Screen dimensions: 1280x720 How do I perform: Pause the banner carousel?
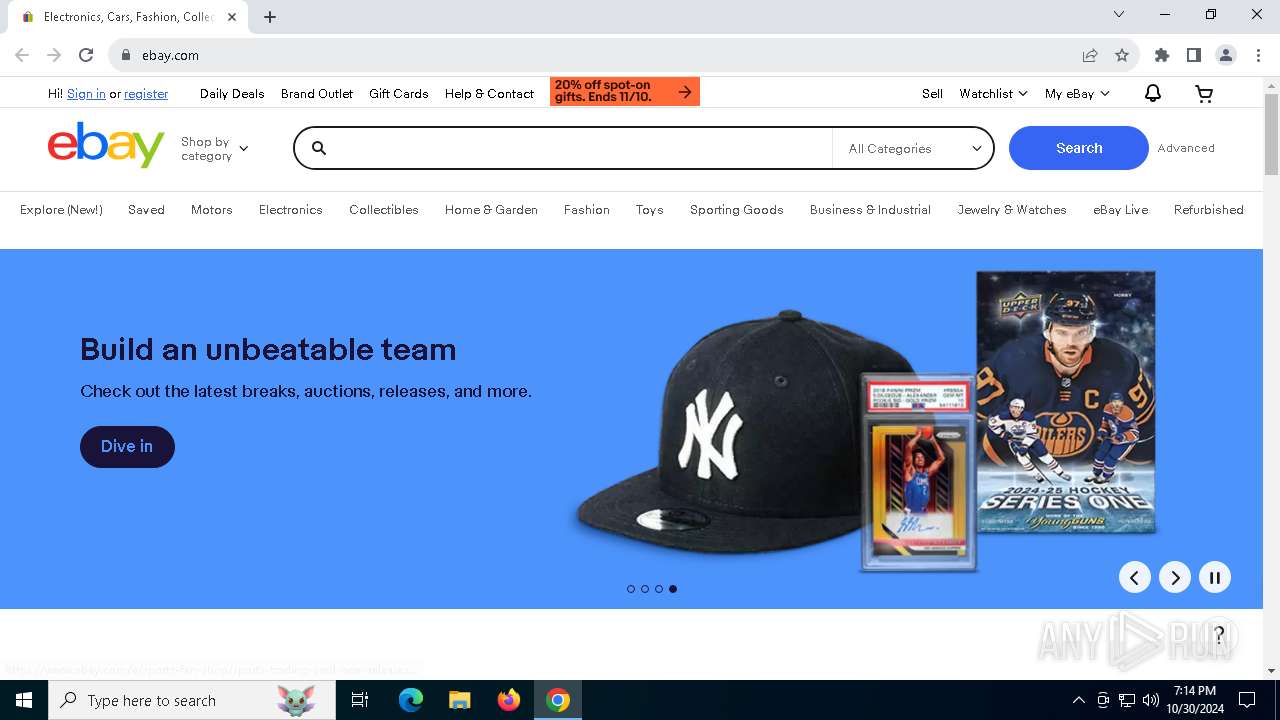pyautogui.click(x=1215, y=577)
